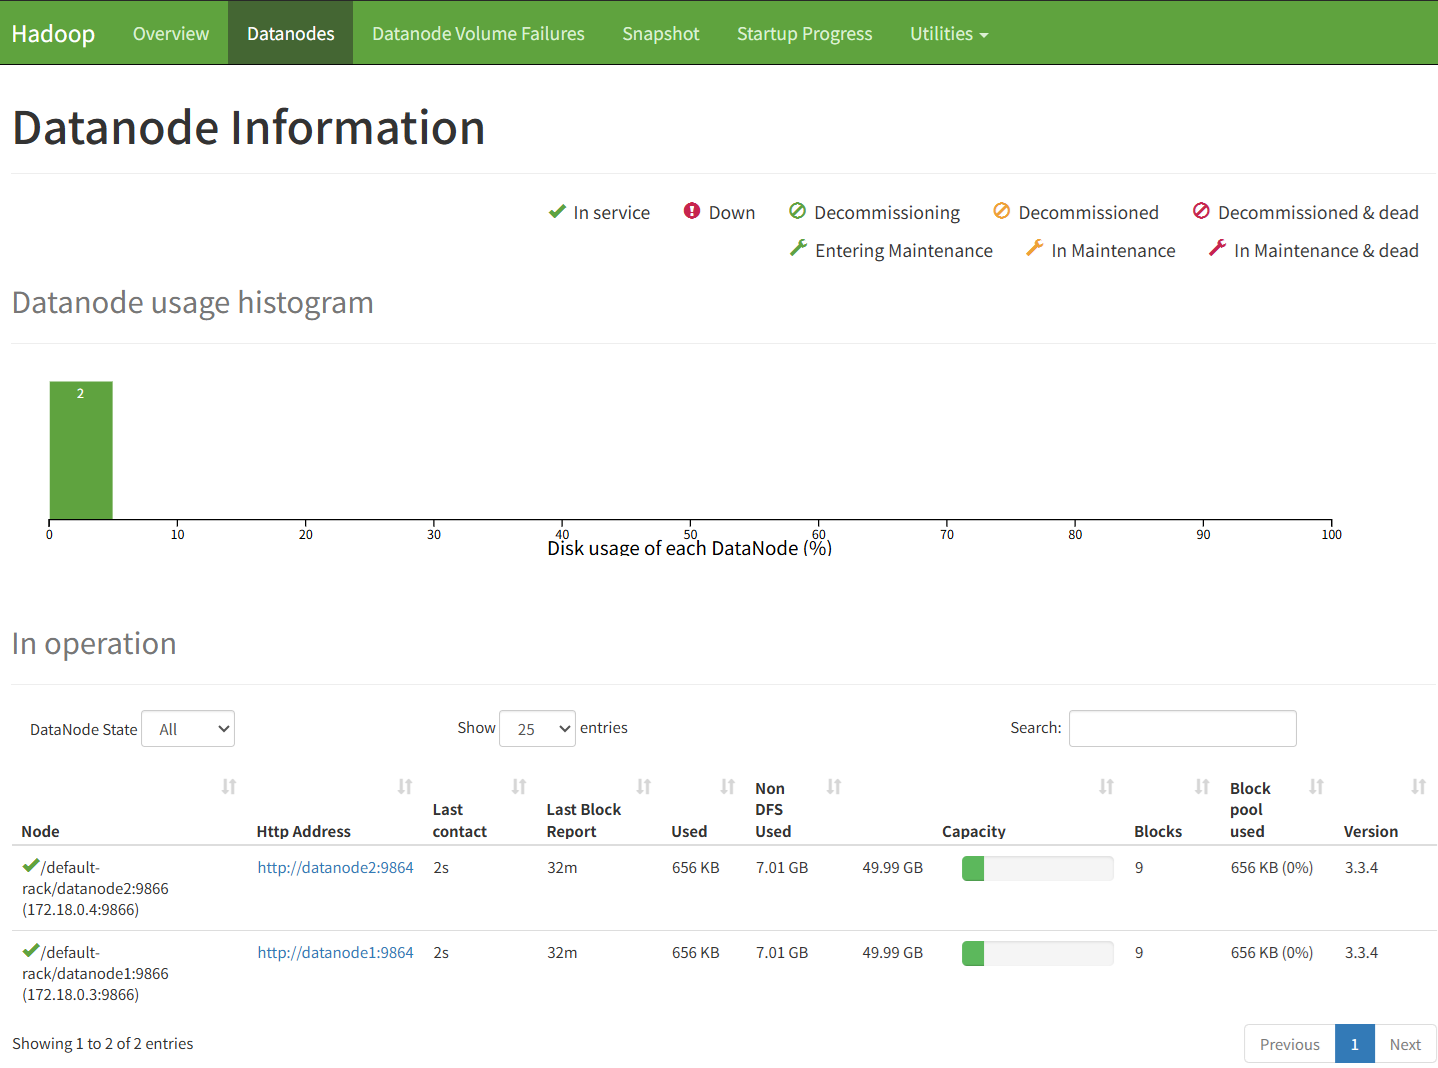Focus the Search input field
The width and height of the screenshot is (1438, 1068).
point(1183,729)
